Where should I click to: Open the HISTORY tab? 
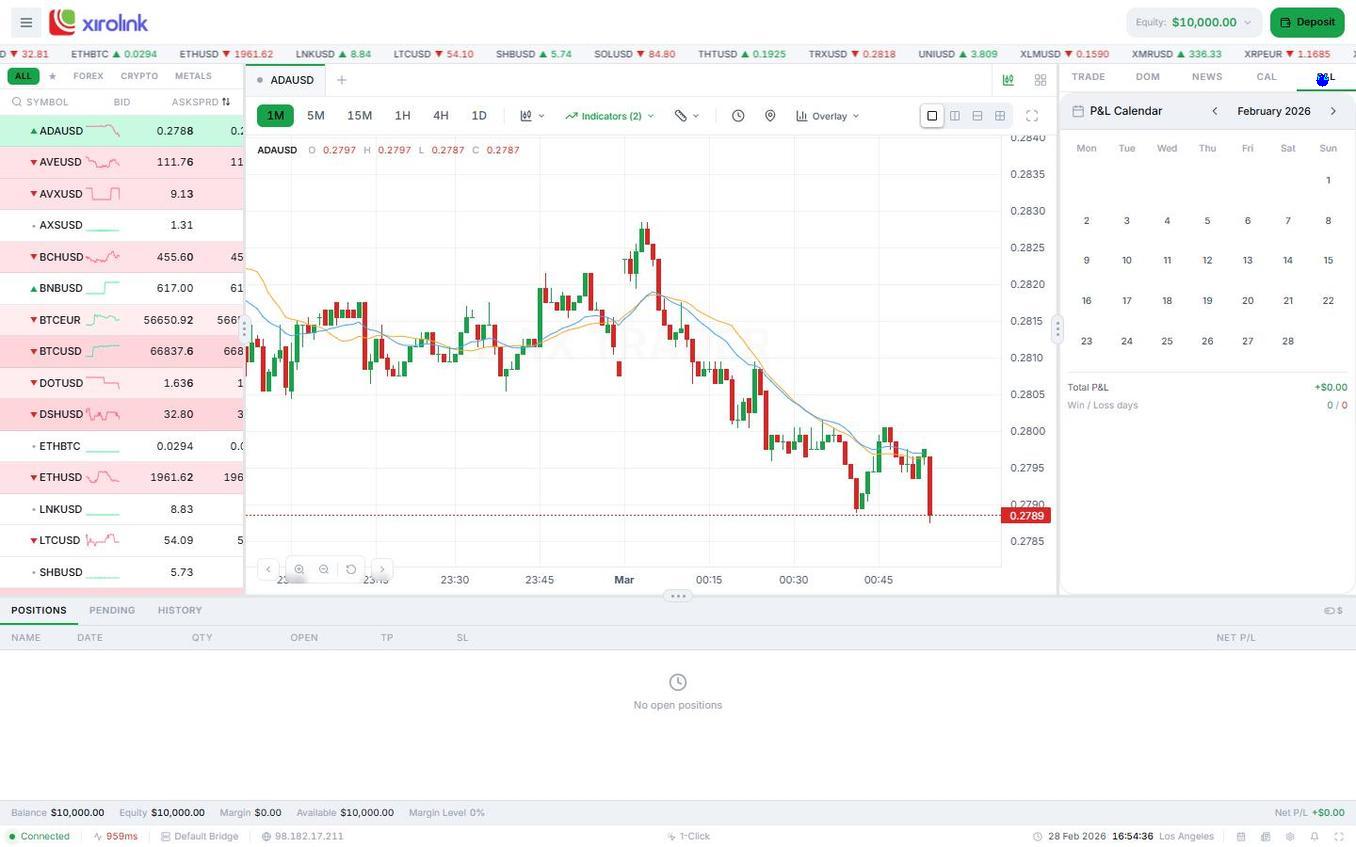click(x=180, y=610)
